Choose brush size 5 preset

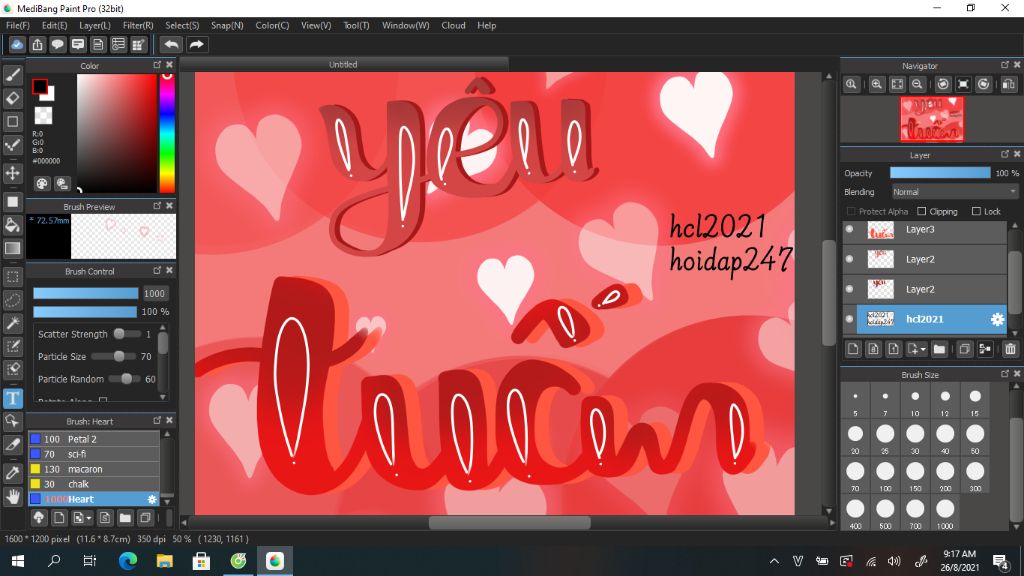[855, 399]
